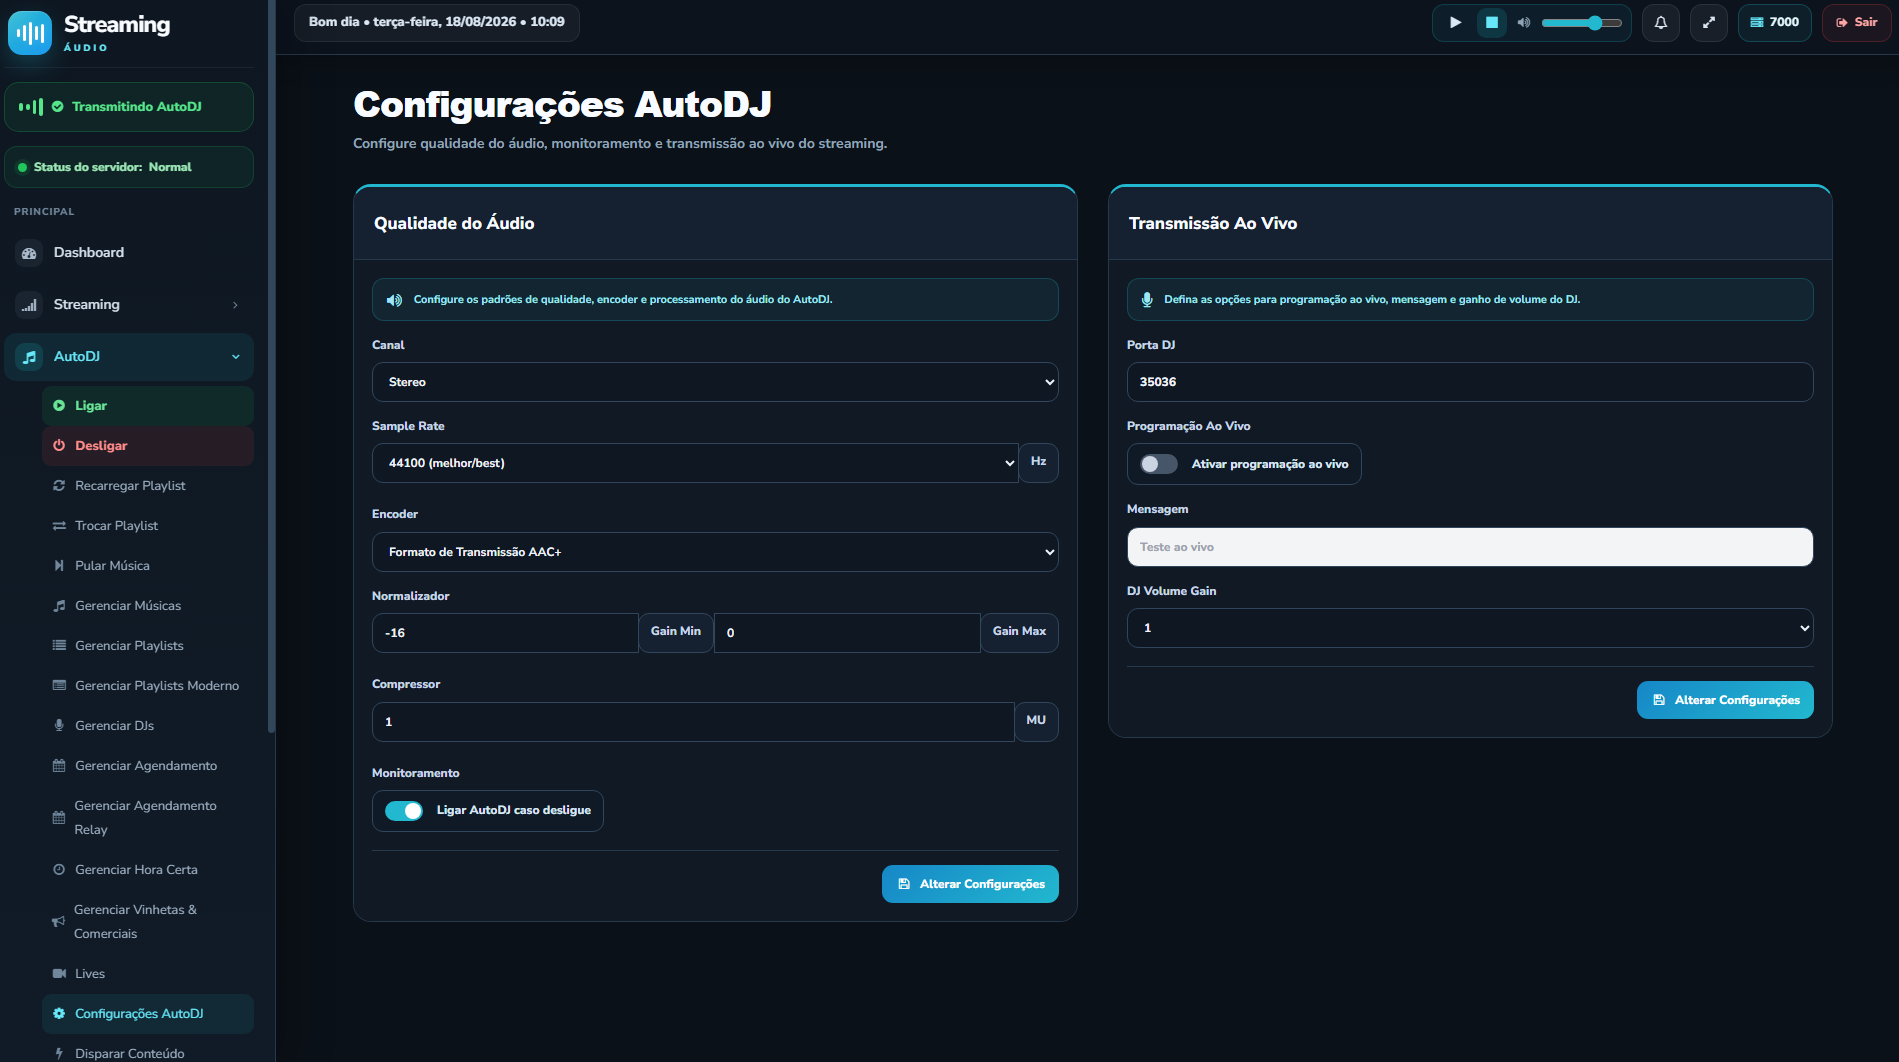Screen dimensions: 1899x1062
Task: Click the Gain Min input showing -16
Action: click(x=505, y=633)
